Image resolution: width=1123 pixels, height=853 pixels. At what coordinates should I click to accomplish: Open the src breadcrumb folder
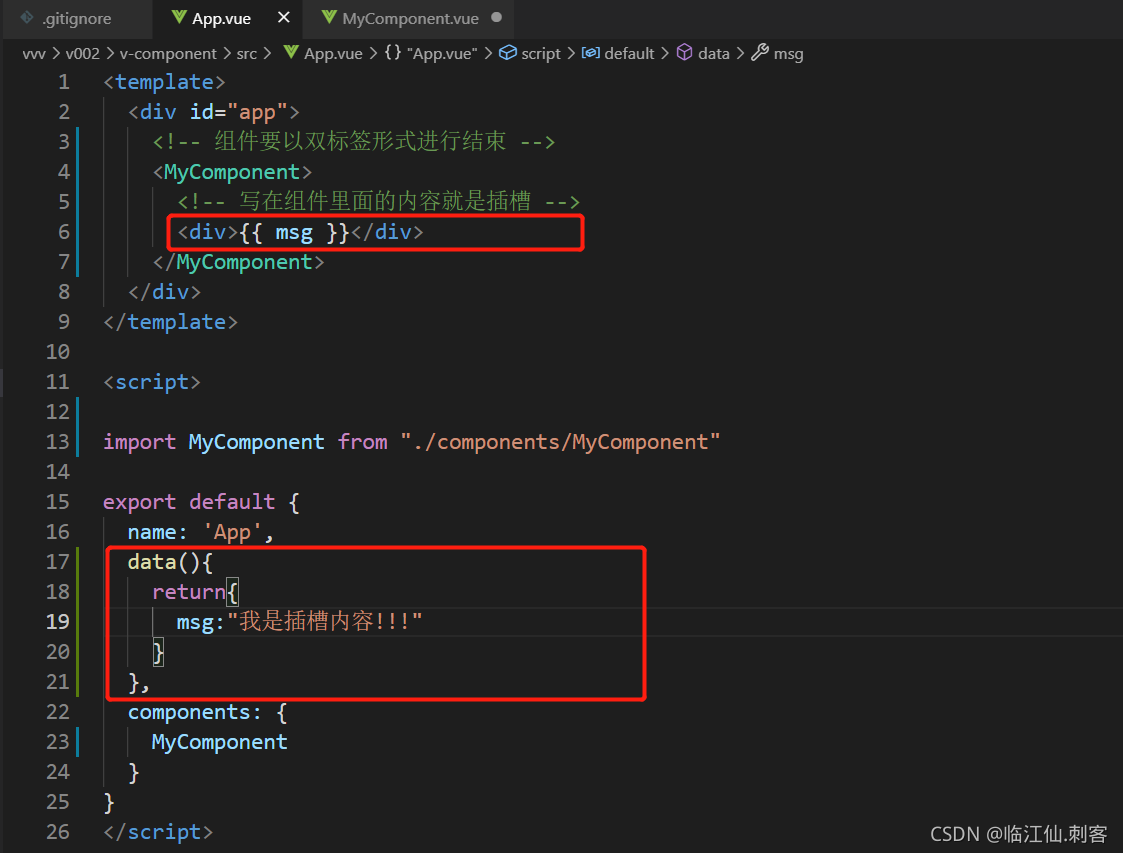pos(246,54)
